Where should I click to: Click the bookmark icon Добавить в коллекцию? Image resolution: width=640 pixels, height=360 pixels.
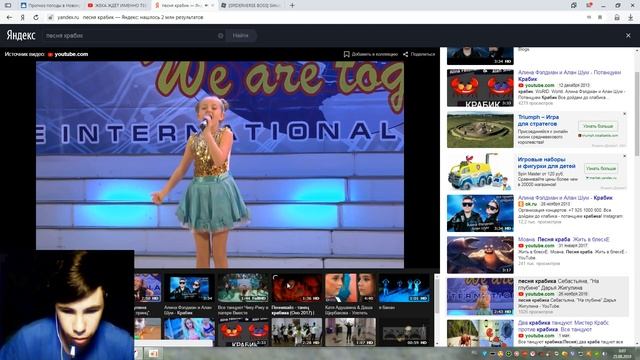[x=347, y=54]
